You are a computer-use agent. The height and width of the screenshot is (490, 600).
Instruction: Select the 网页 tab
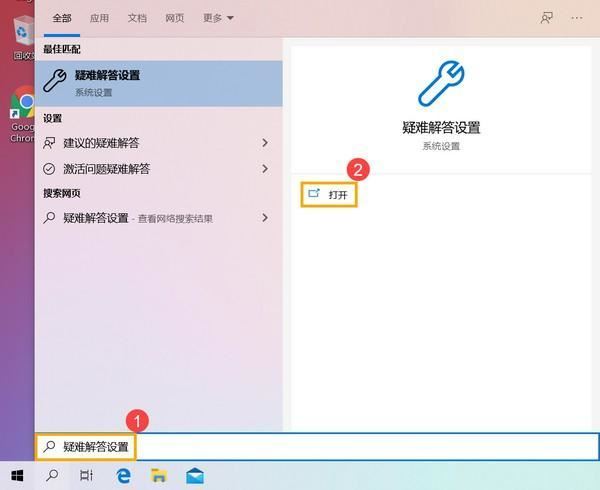coord(174,18)
